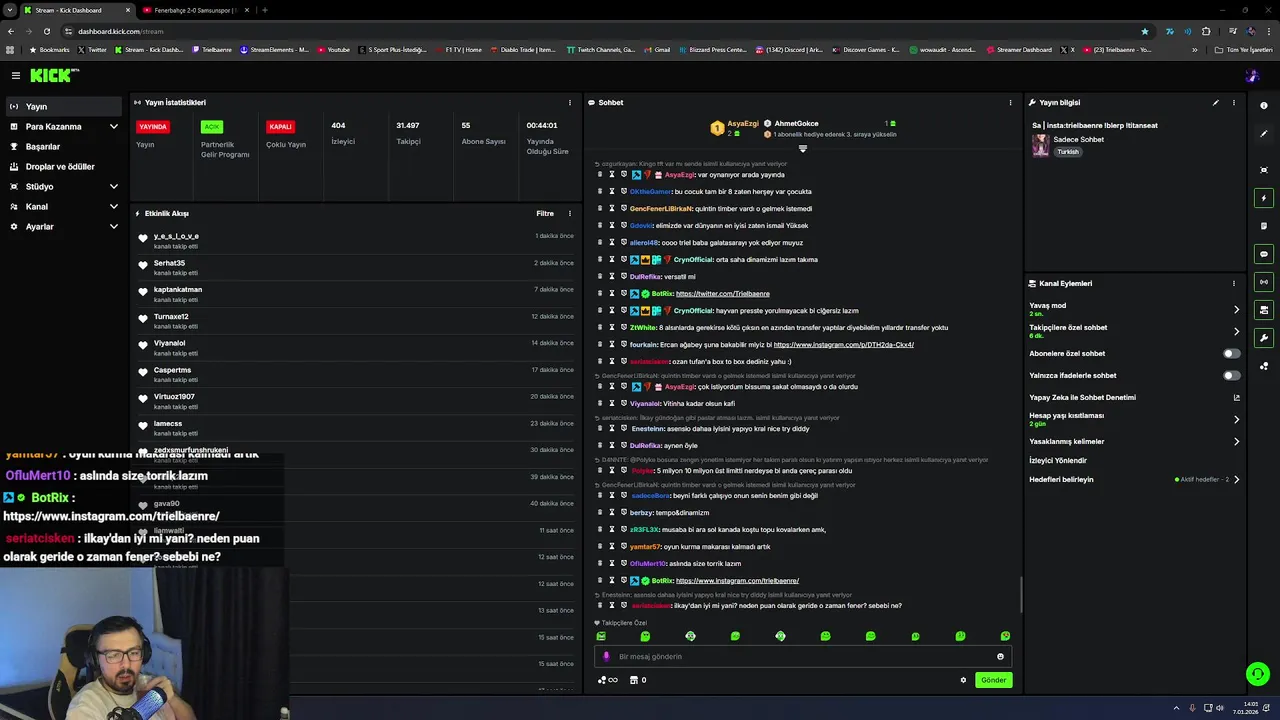This screenshot has width=1280, height=720.
Task: Edit stream info with pencil icon in Yayın bilgisi
Action: point(1216,102)
